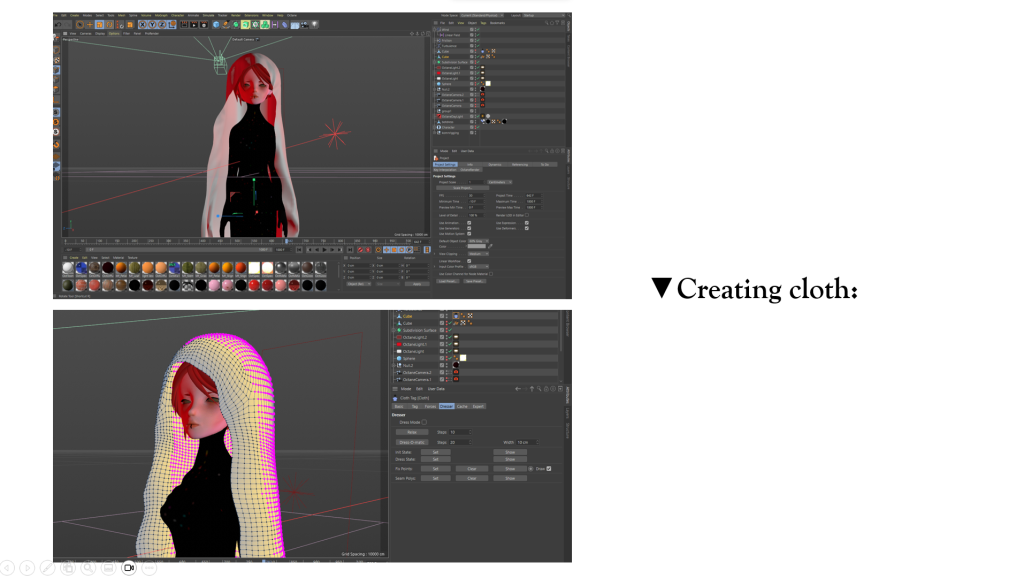
Task: Click the Relax button in Dresser
Action: (412, 432)
